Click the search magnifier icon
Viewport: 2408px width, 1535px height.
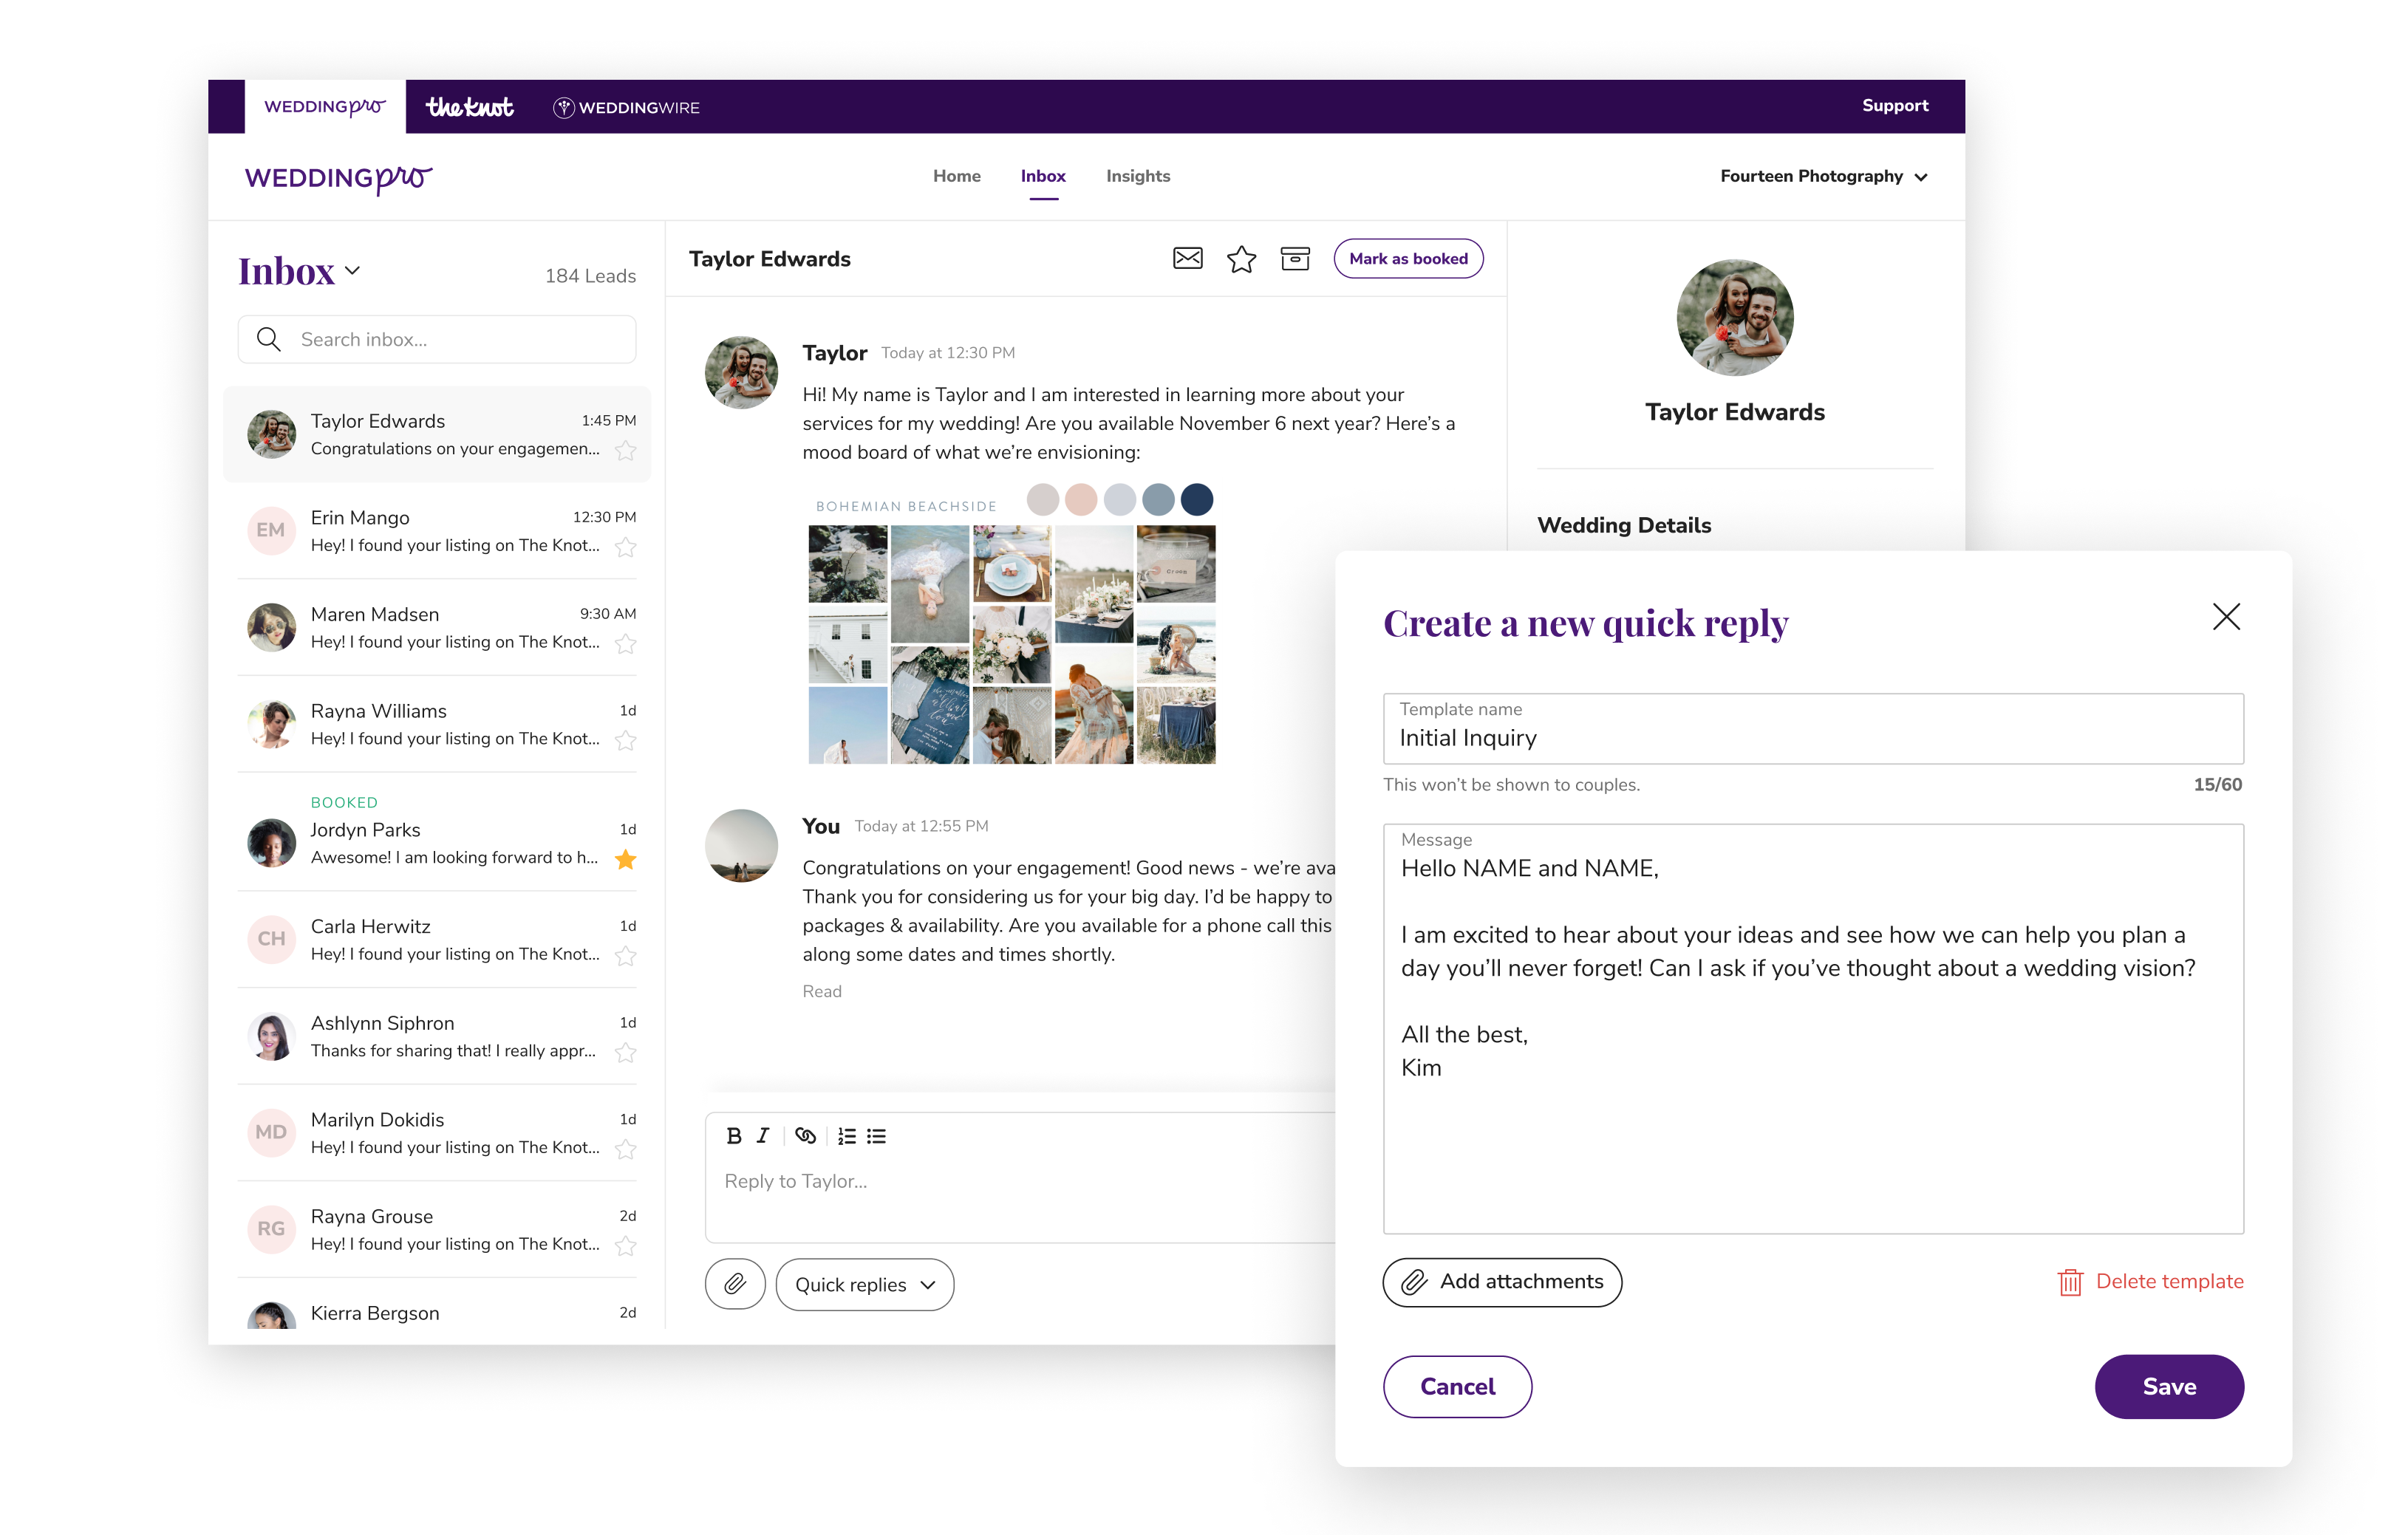pyautogui.click(x=268, y=339)
